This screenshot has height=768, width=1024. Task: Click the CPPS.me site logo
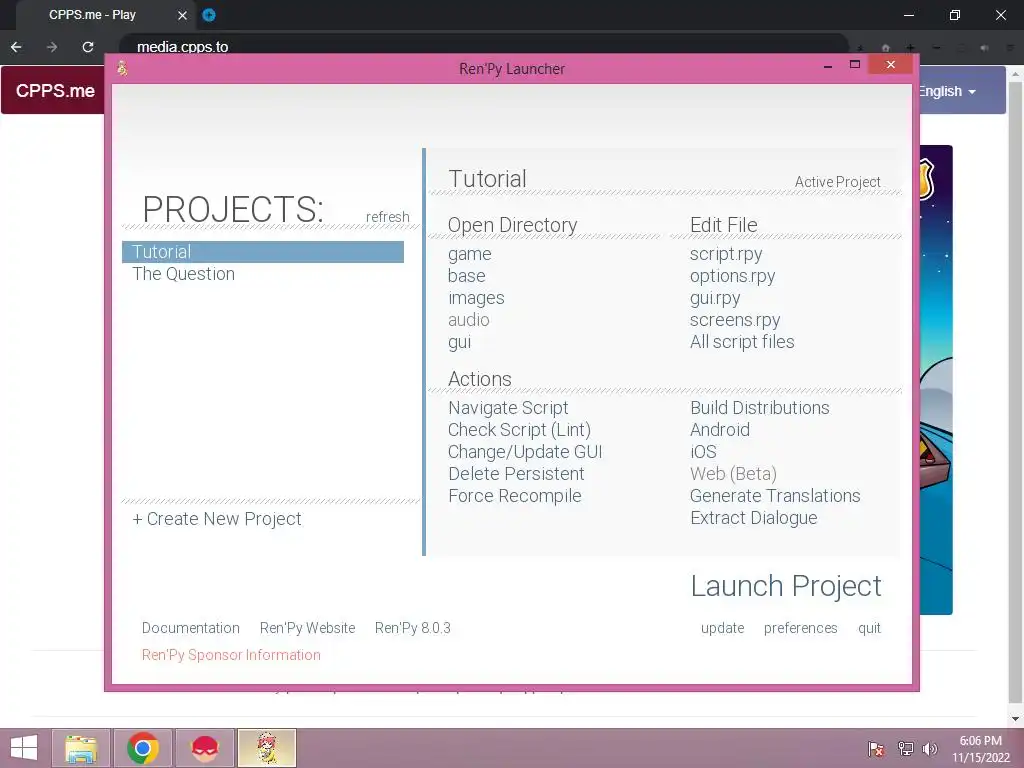55,91
